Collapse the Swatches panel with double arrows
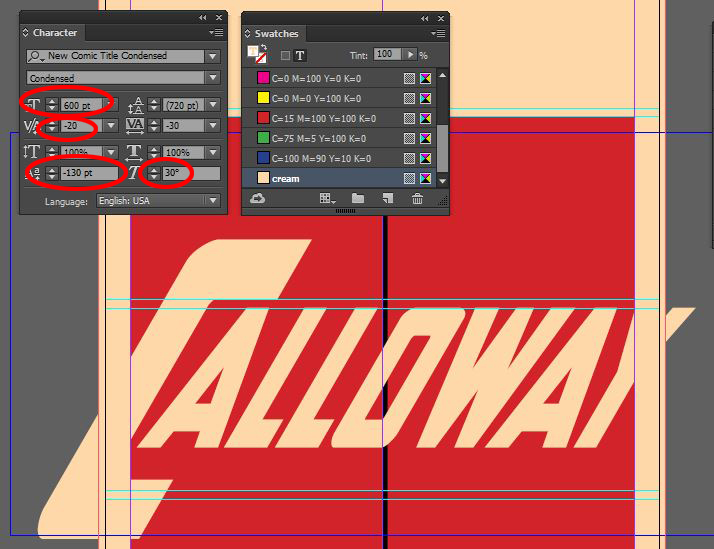 point(424,18)
